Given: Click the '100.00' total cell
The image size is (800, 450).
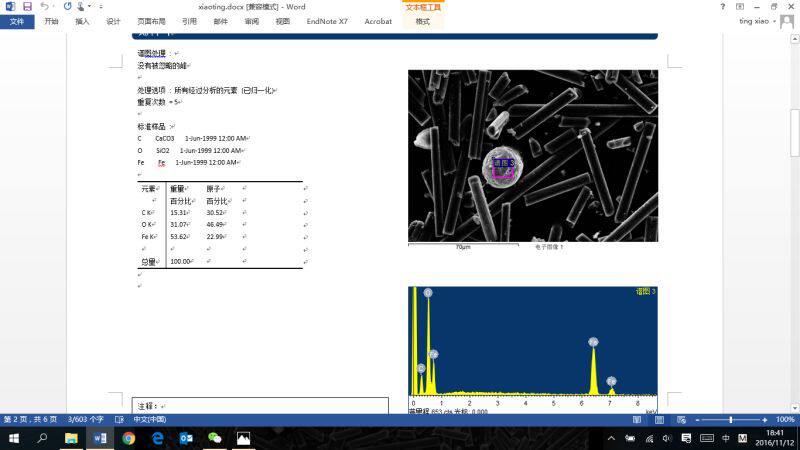Looking at the screenshot, I should 180,261.
